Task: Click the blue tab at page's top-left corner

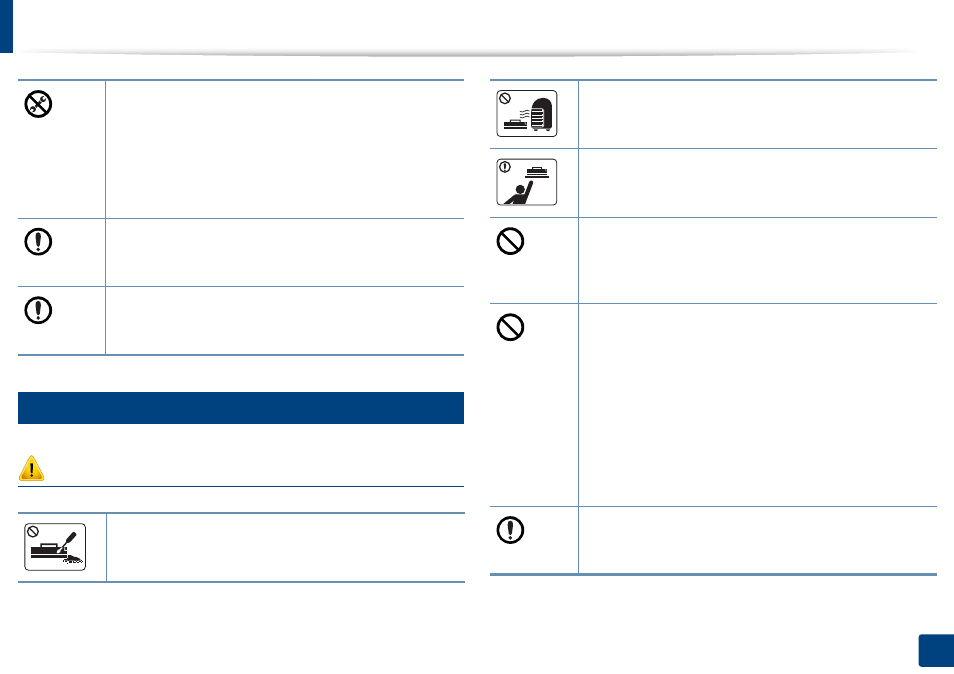Action: click(6, 26)
